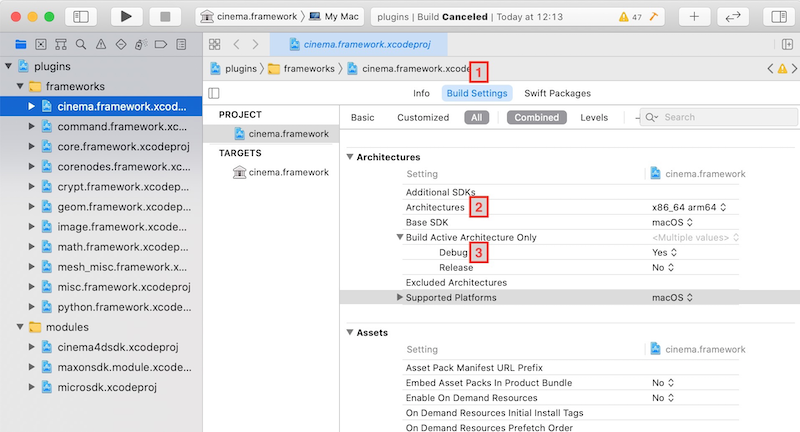This screenshot has width=800, height=432.
Task: Open the Swift Packages tab
Action: click(557, 93)
